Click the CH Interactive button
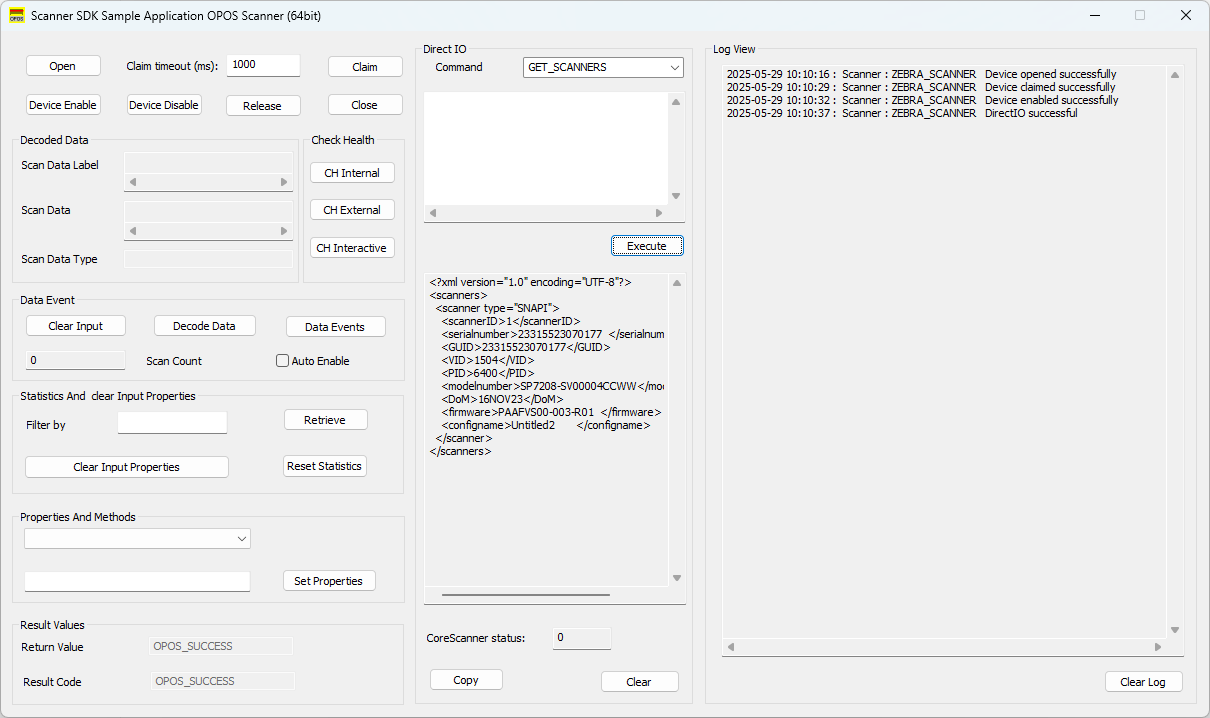Image resolution: width=1210 pixels, height=718 pixels. click(x=351, y=248)
